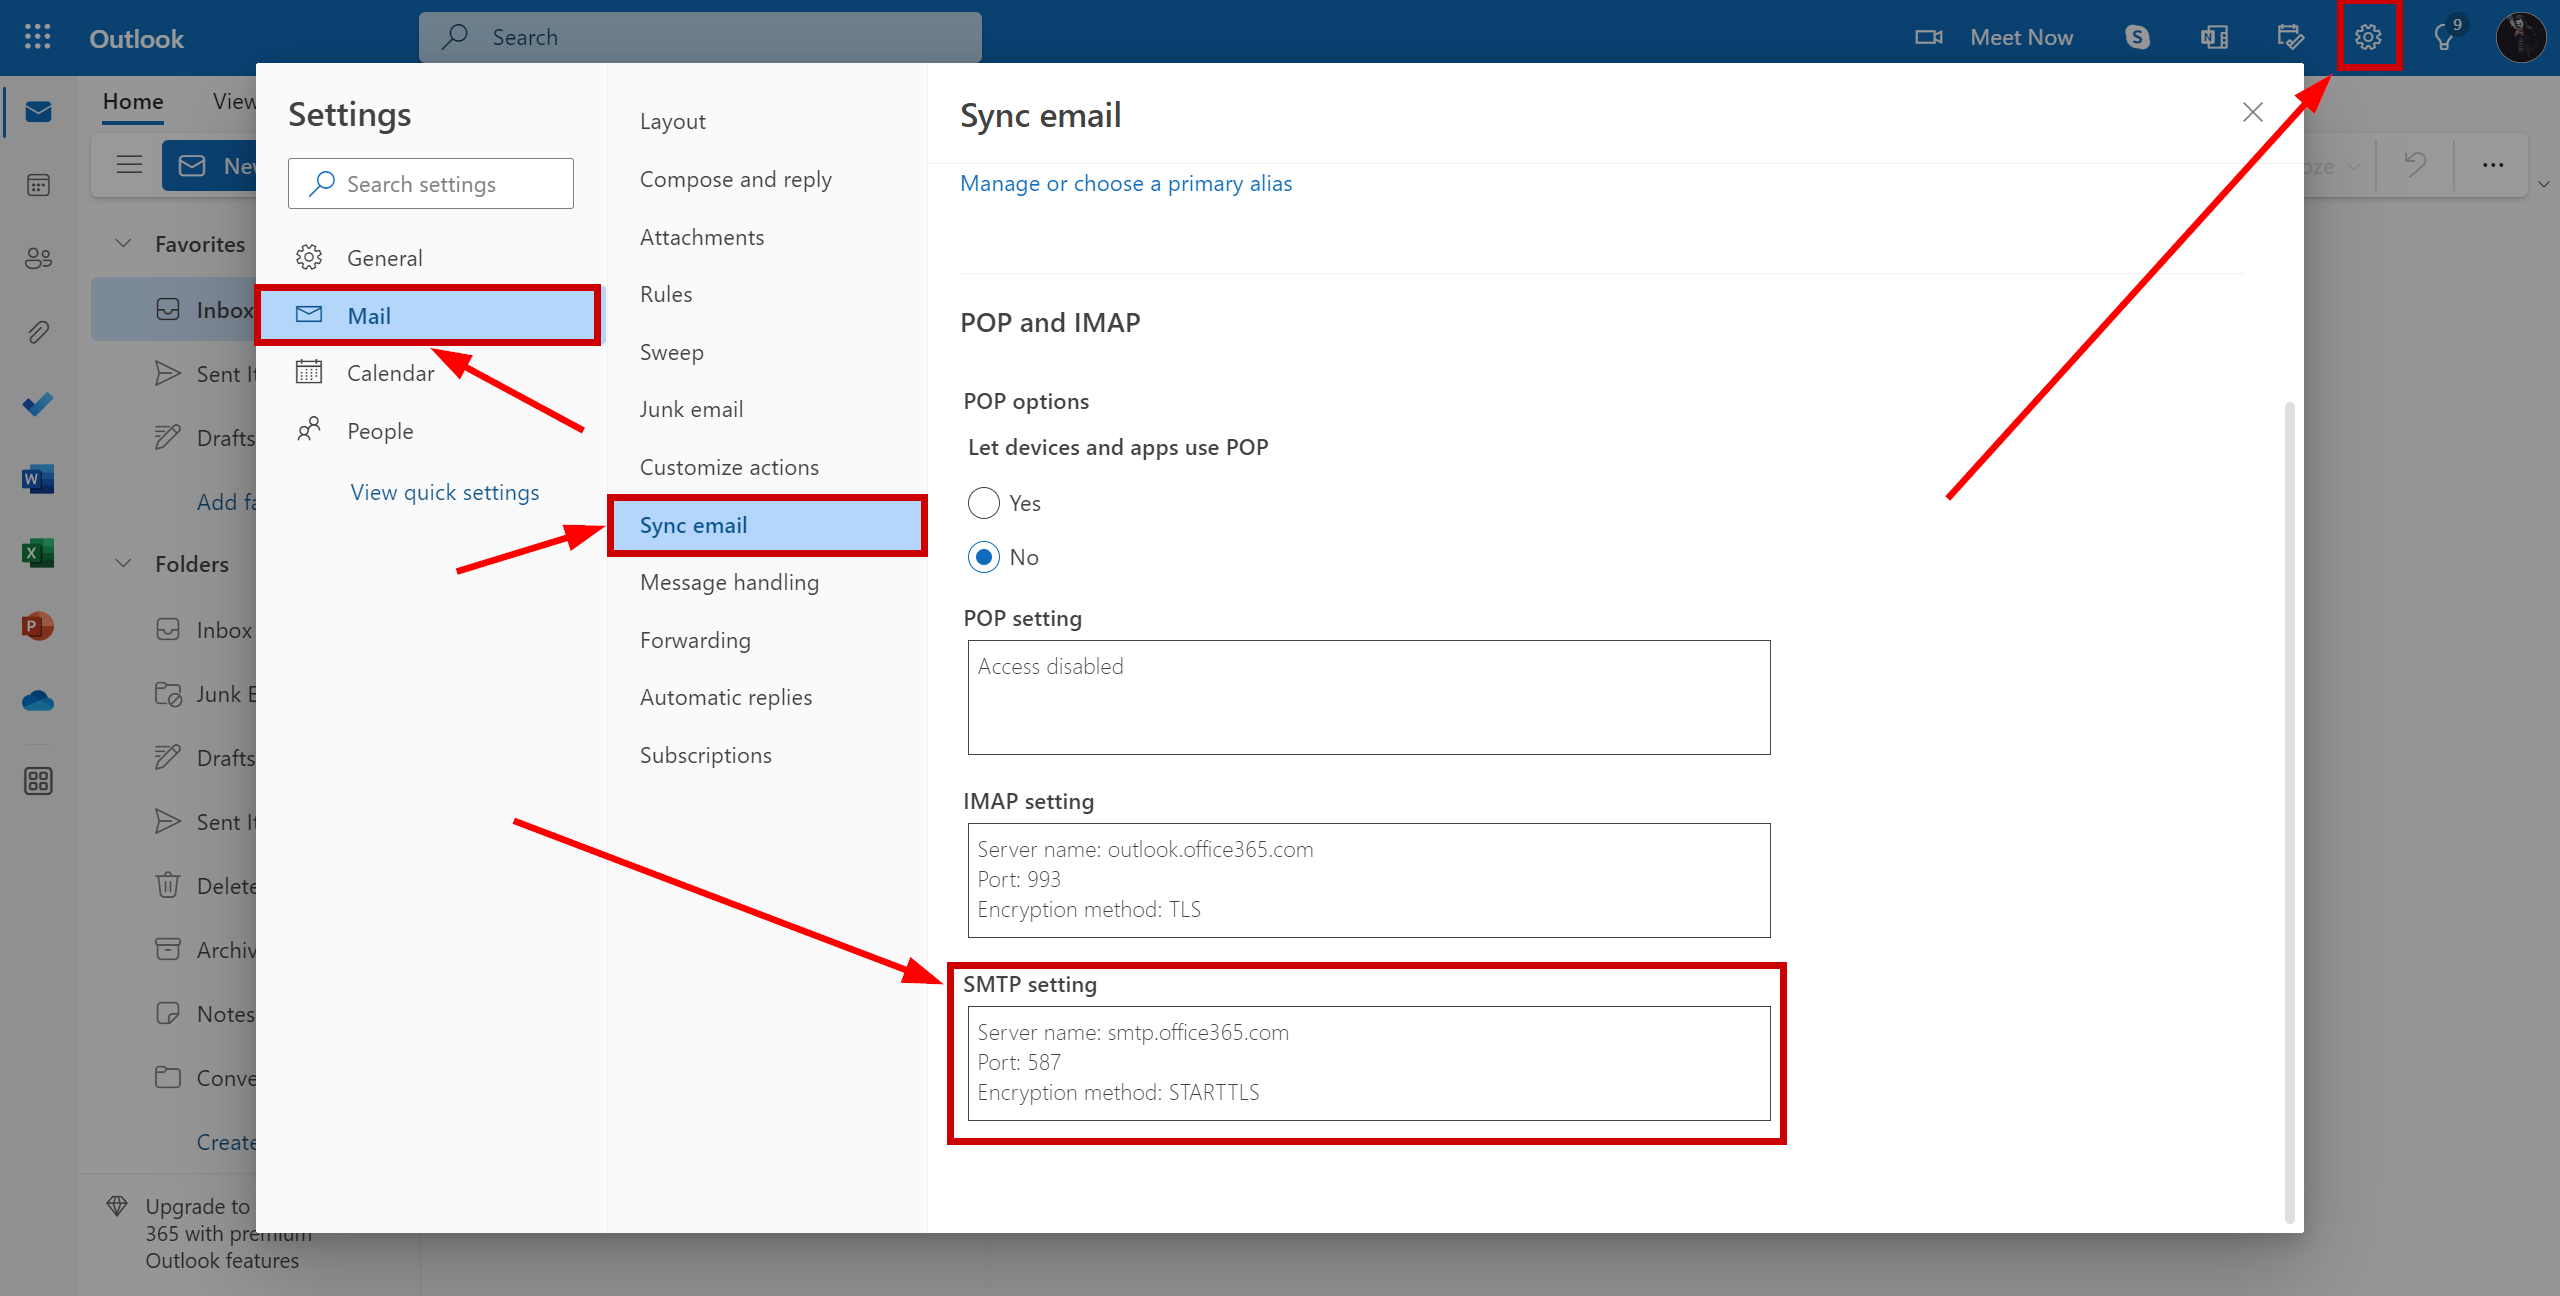The width and height of the screenshot is (2560, 1296).
Task: Open Skype from the header
Action: 2137,37
